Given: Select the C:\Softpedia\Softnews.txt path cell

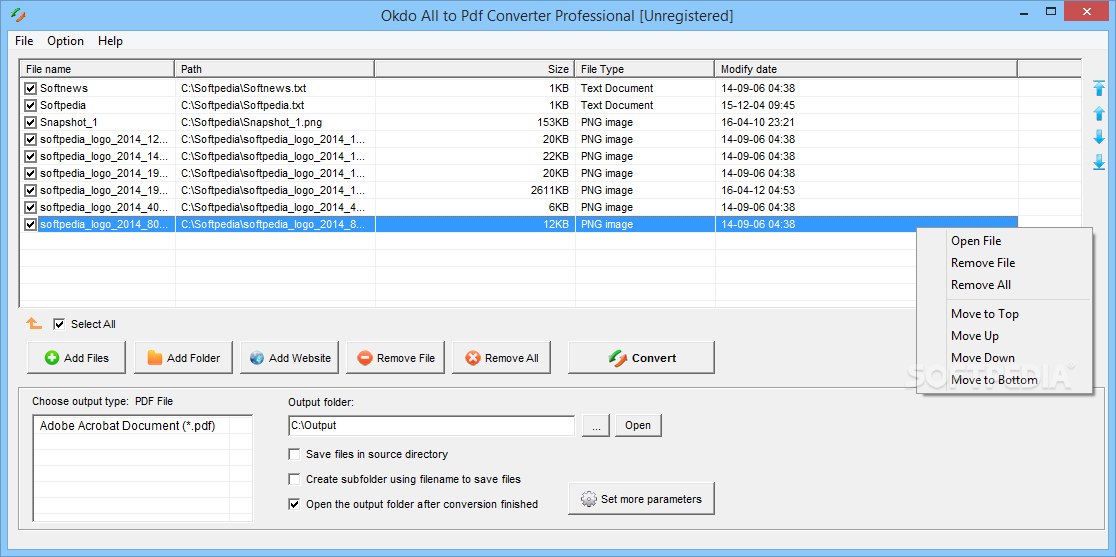Looking at the screenshot, I should pos(243,88).
